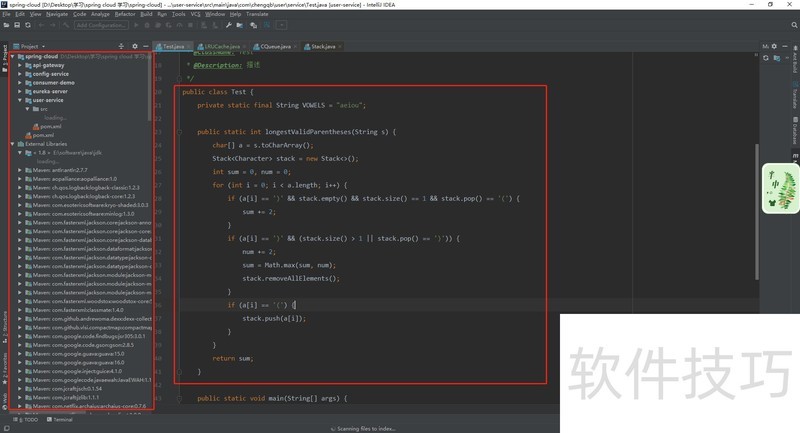Collapse the user-service module
Viewport: 800px width, 433px height.
[20, 100]
